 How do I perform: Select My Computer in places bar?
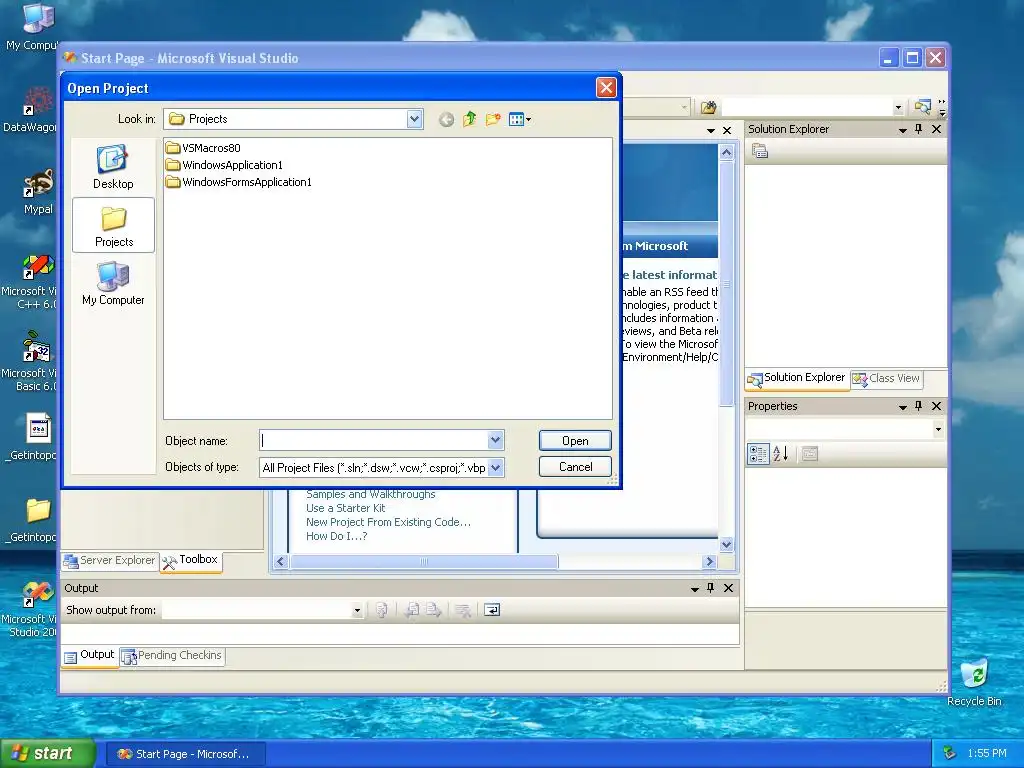[x=113, y=283]
